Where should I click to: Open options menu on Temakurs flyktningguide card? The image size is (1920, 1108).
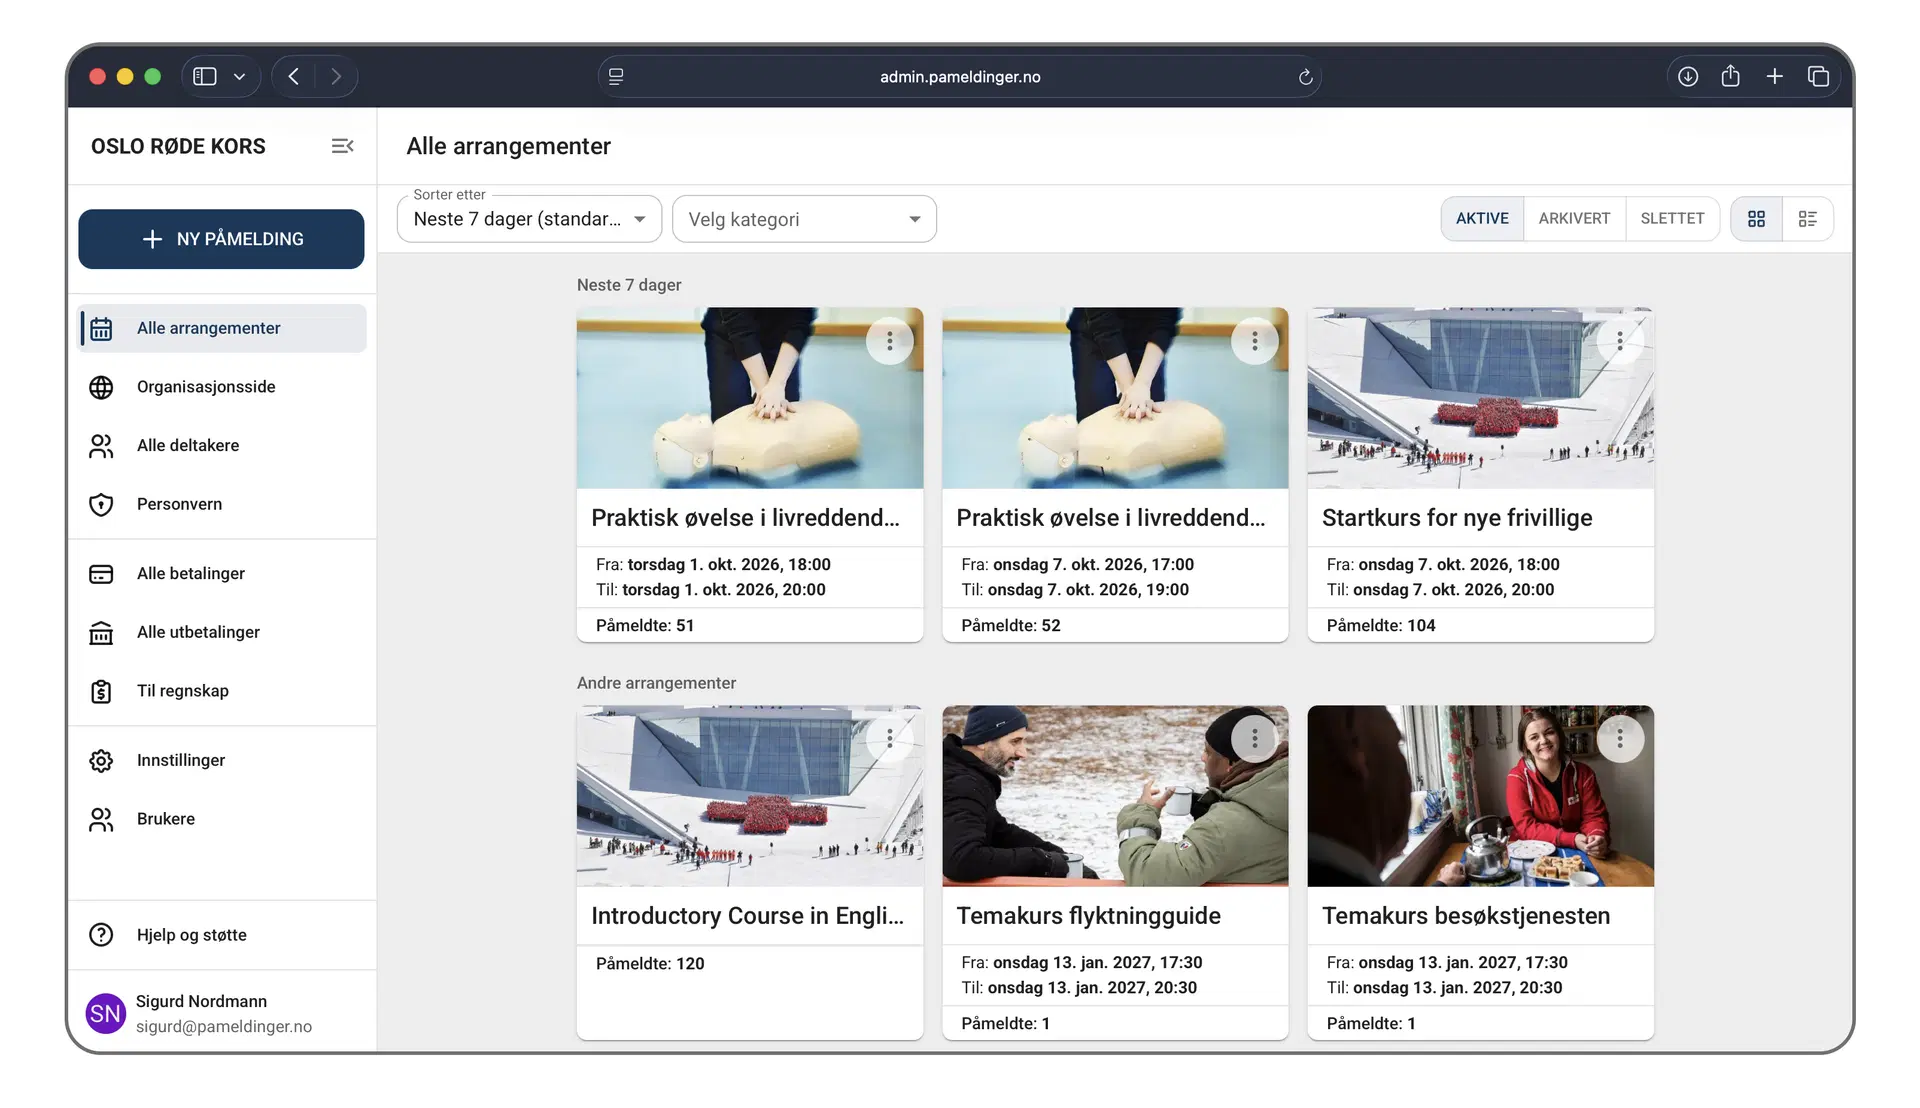[1254, 739]
